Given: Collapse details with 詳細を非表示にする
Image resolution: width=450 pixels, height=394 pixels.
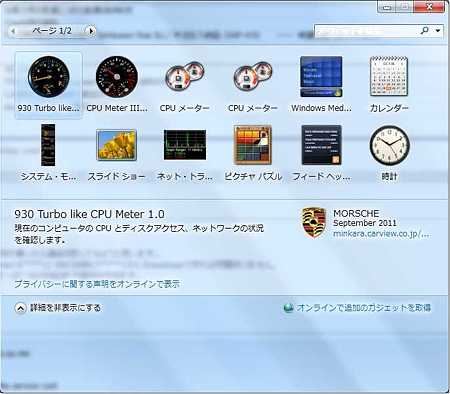Looking at the screenshot, I should point(58,308).
